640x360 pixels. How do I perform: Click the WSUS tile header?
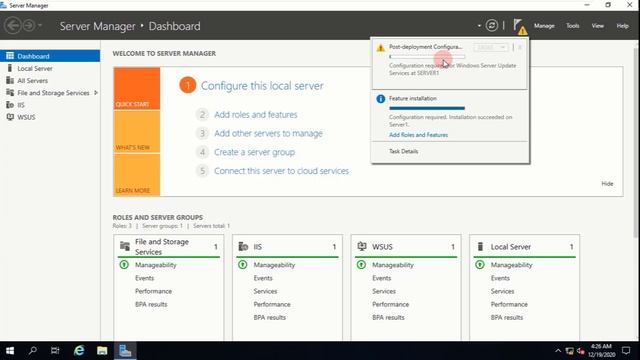(x=406, y=247)
